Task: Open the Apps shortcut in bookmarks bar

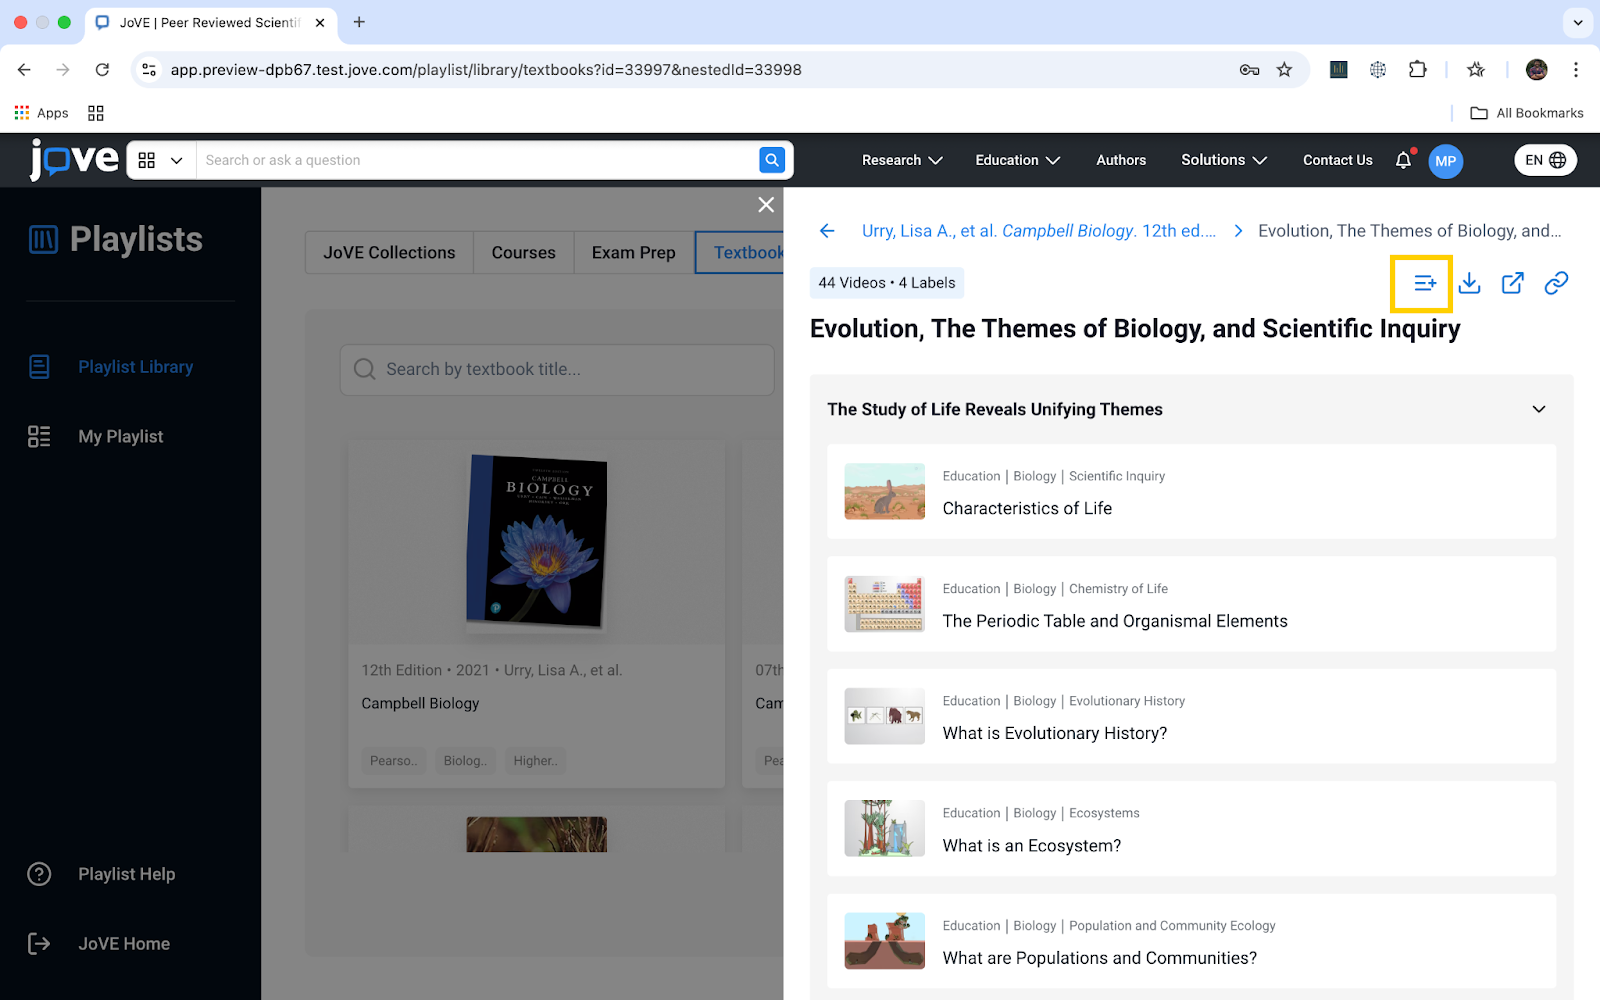Action: (x=42, y=113)
